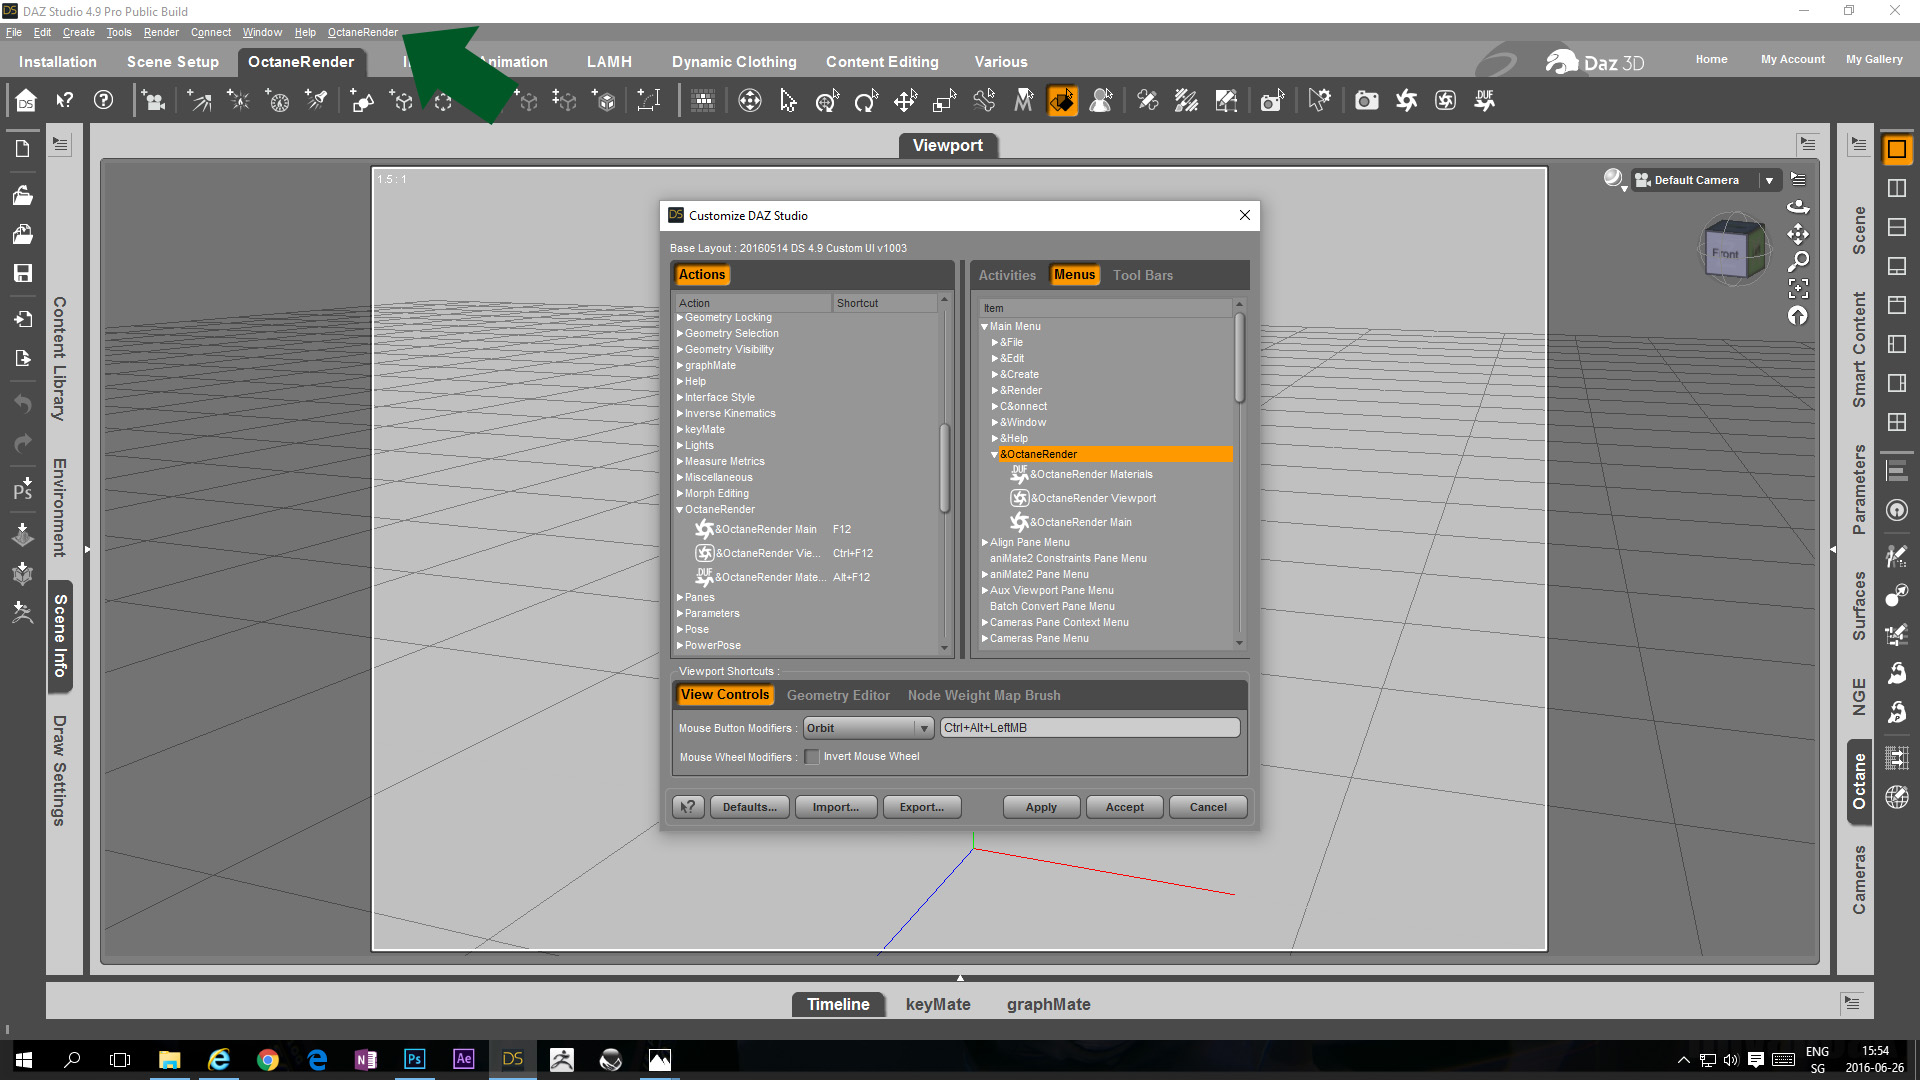The image size is (1920, 1080).
Task: Click the New file icon in left sidebar
Action: 22,149
